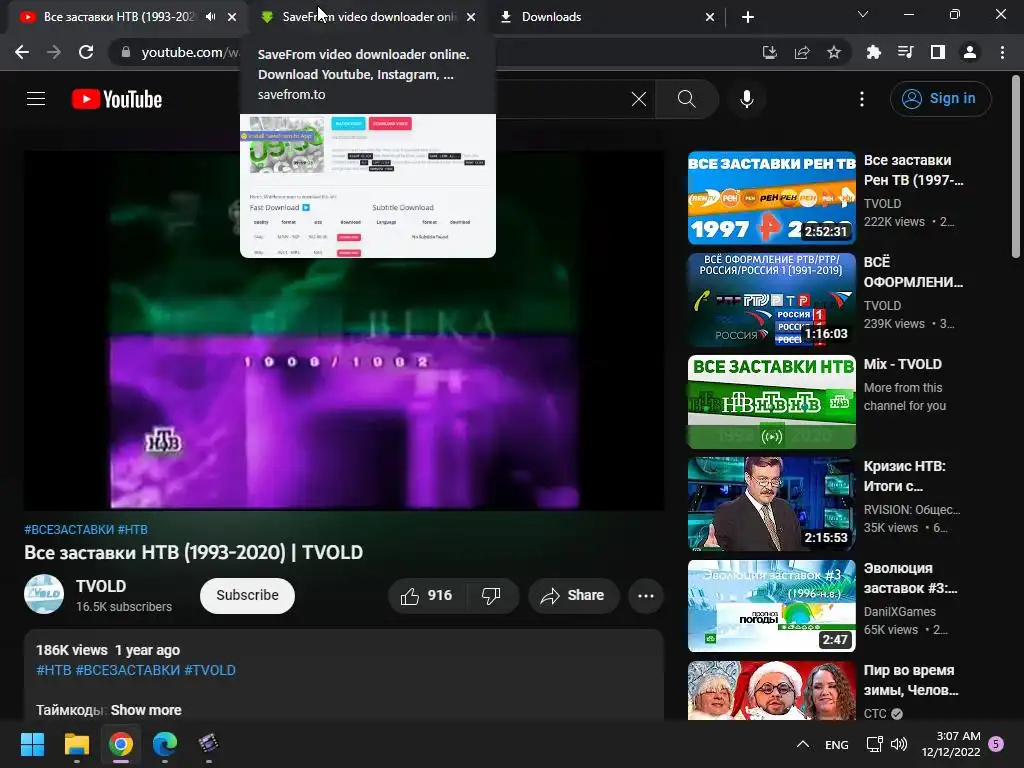Share this page icon
This screenshot has width=1024, height=768.
(802, 52)
